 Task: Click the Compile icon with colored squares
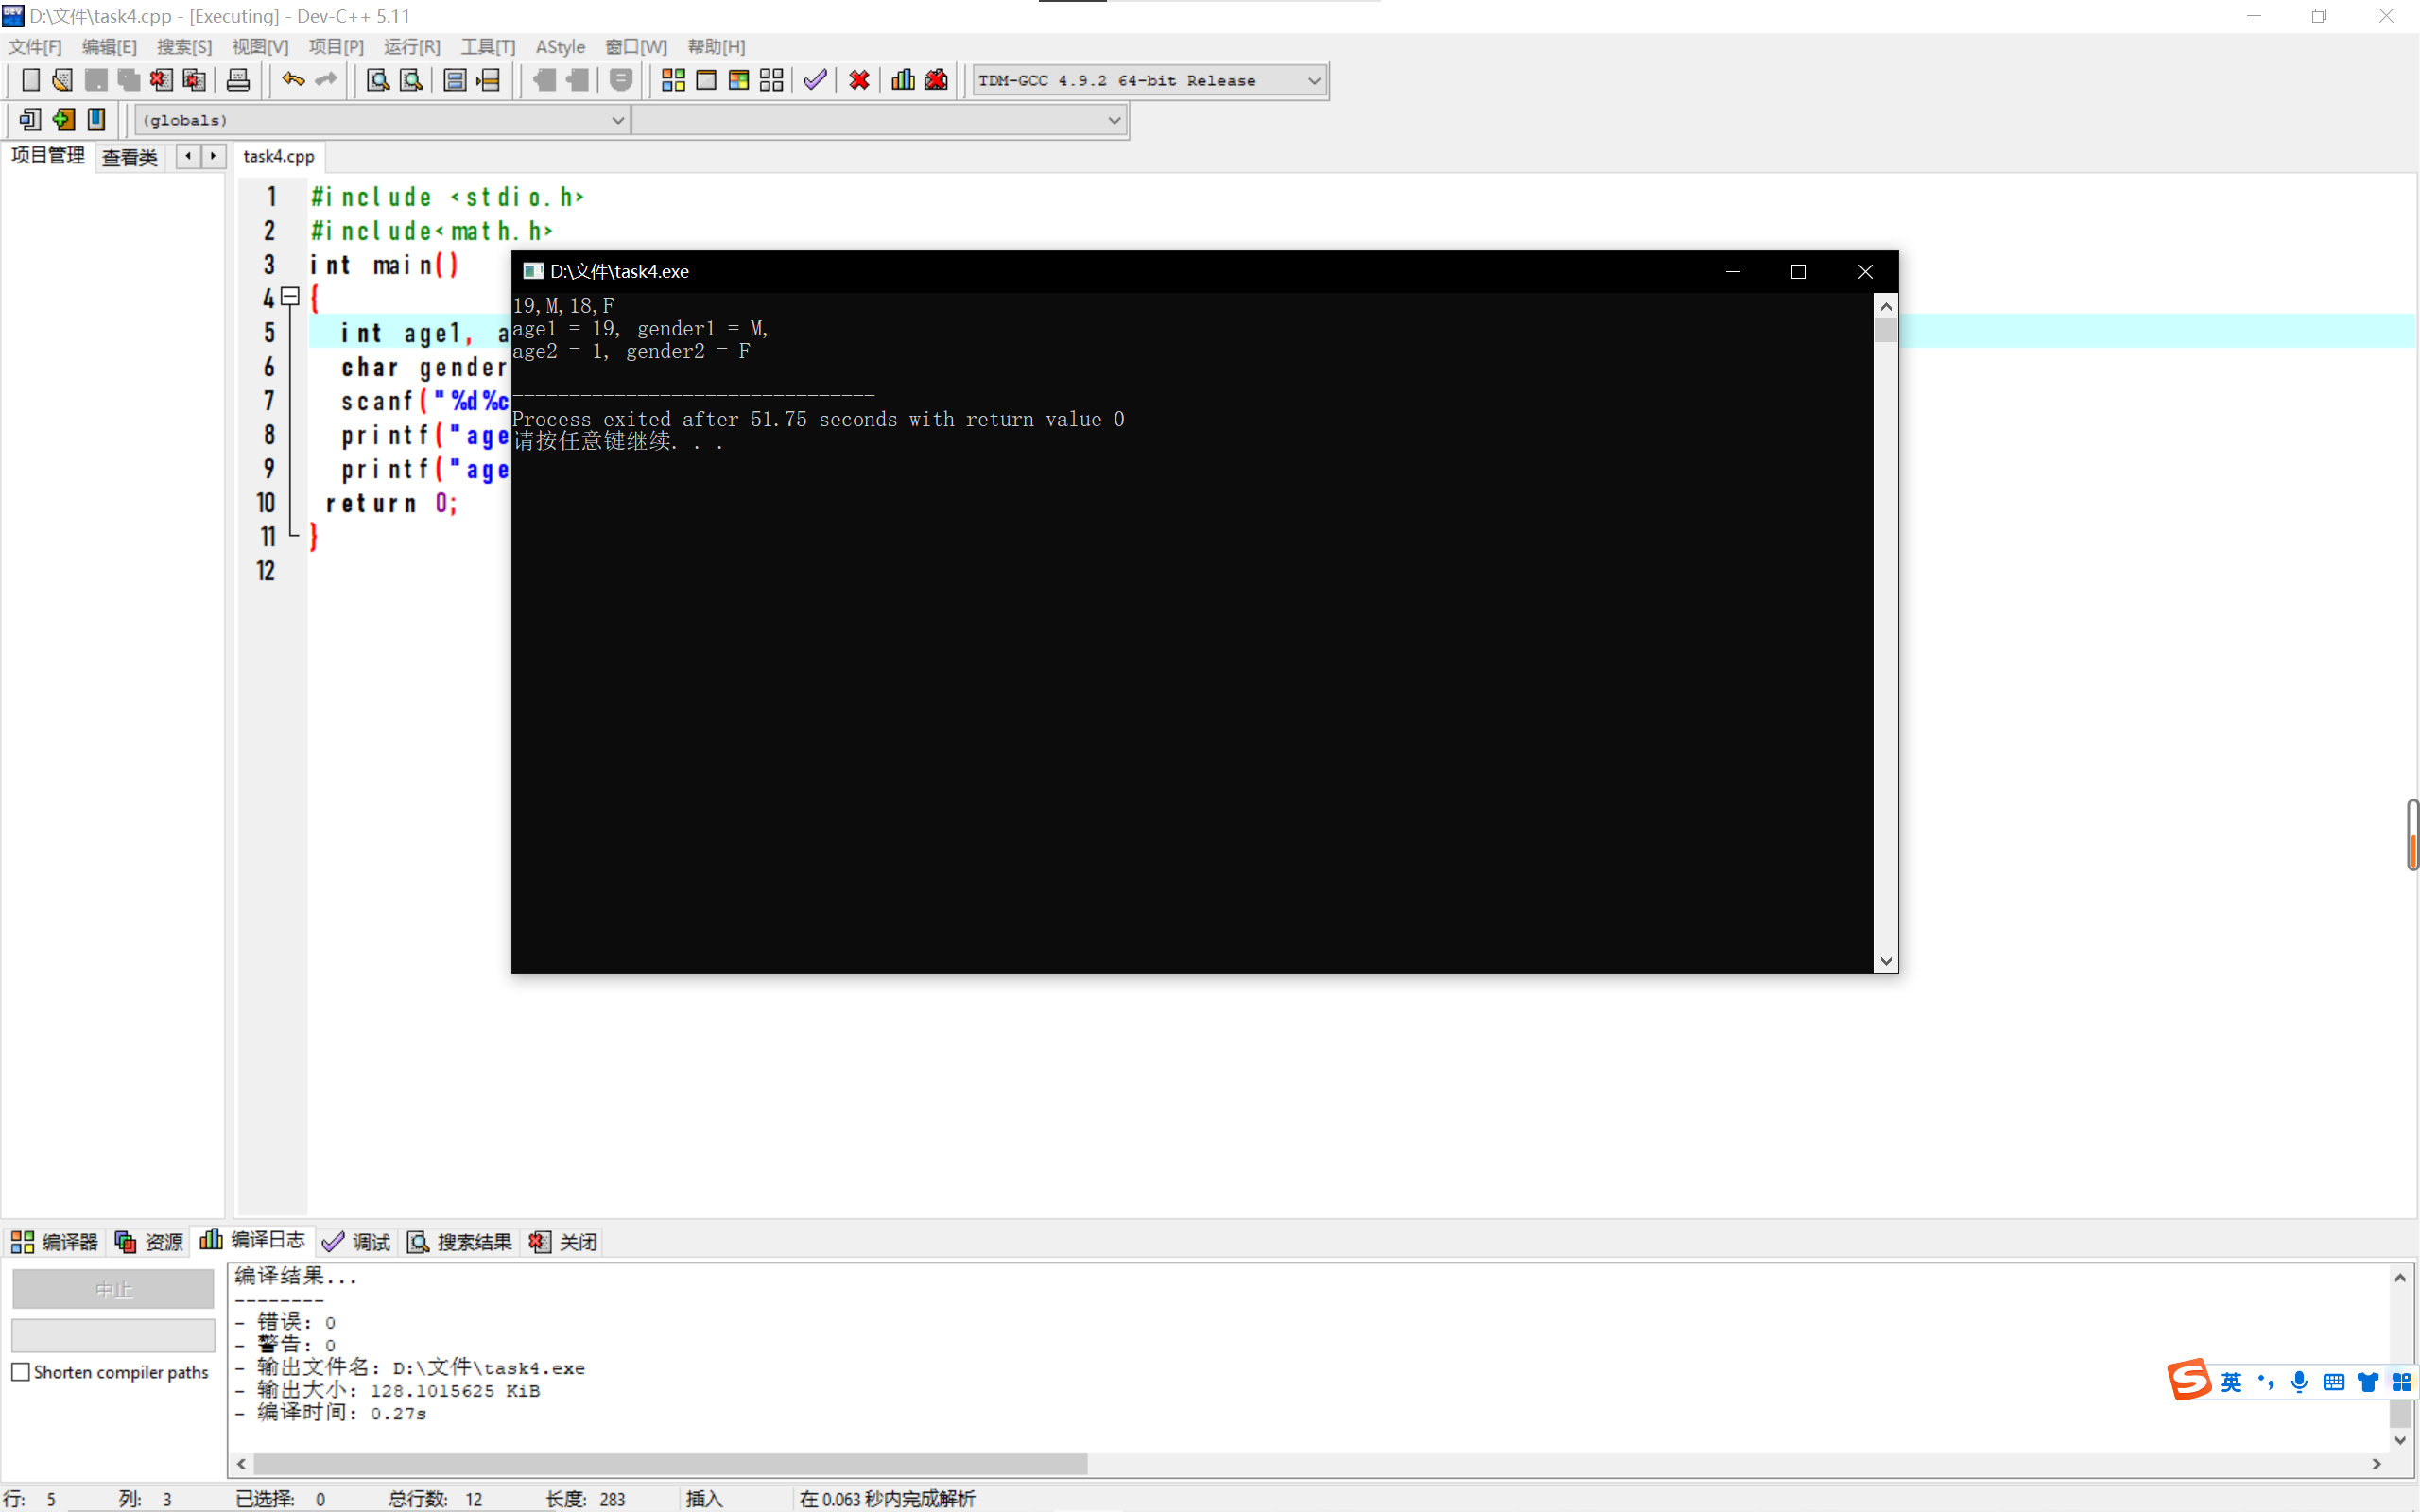point(673,80)
